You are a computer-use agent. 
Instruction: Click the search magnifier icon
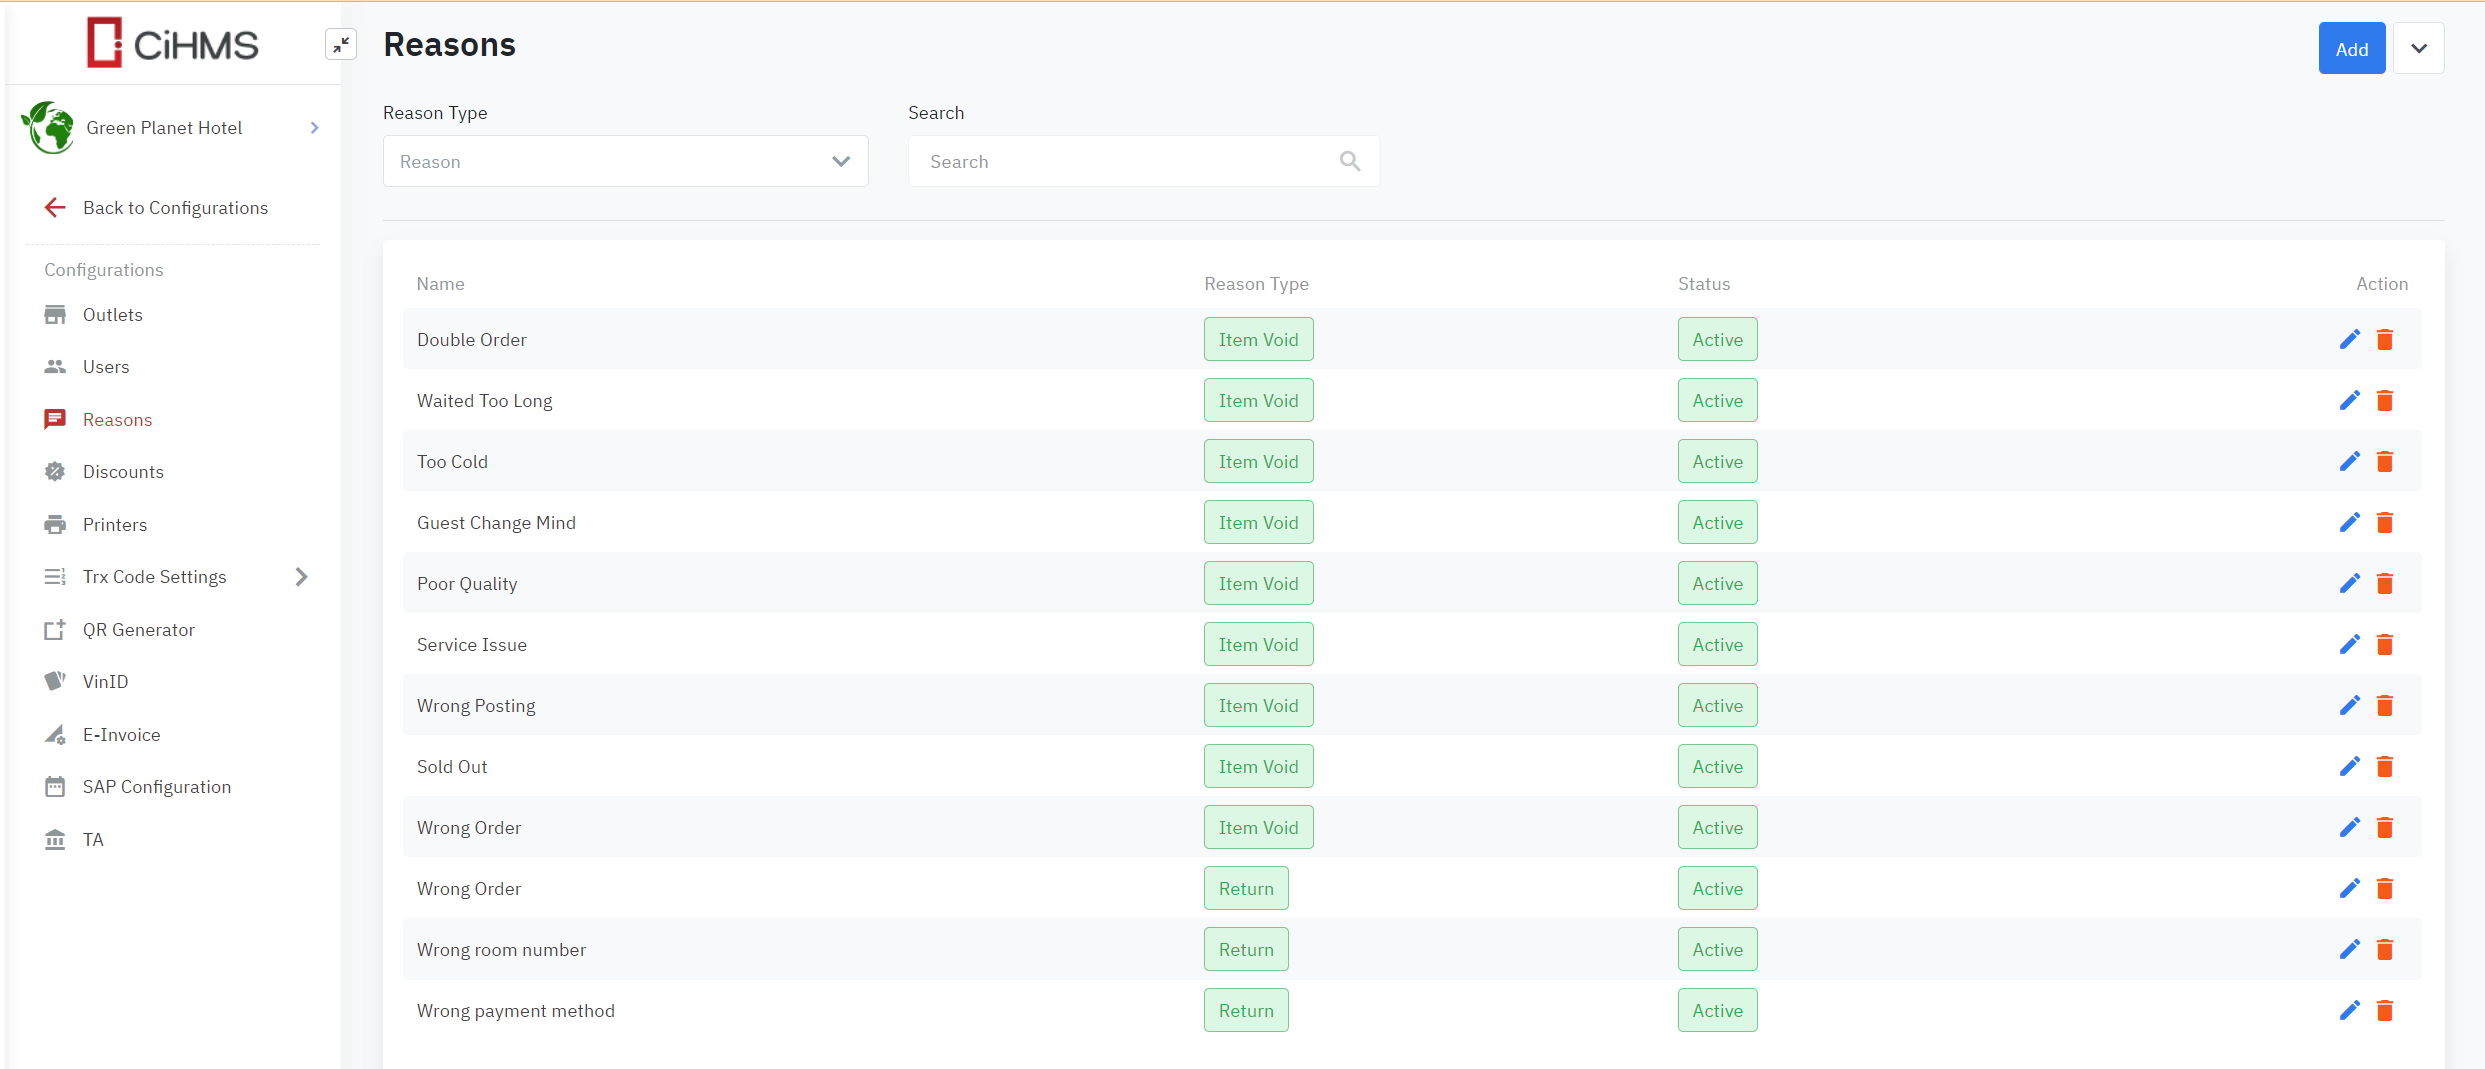pos(1350,161)
